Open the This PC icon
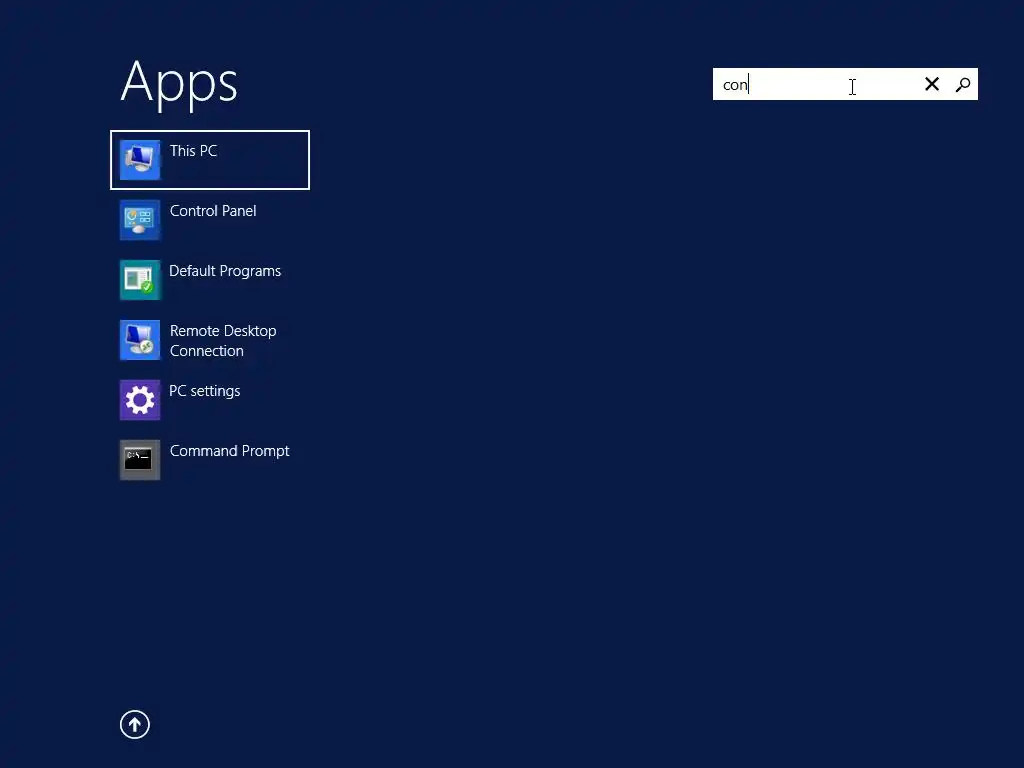1024x768 pixels. (x=140, y=159)
